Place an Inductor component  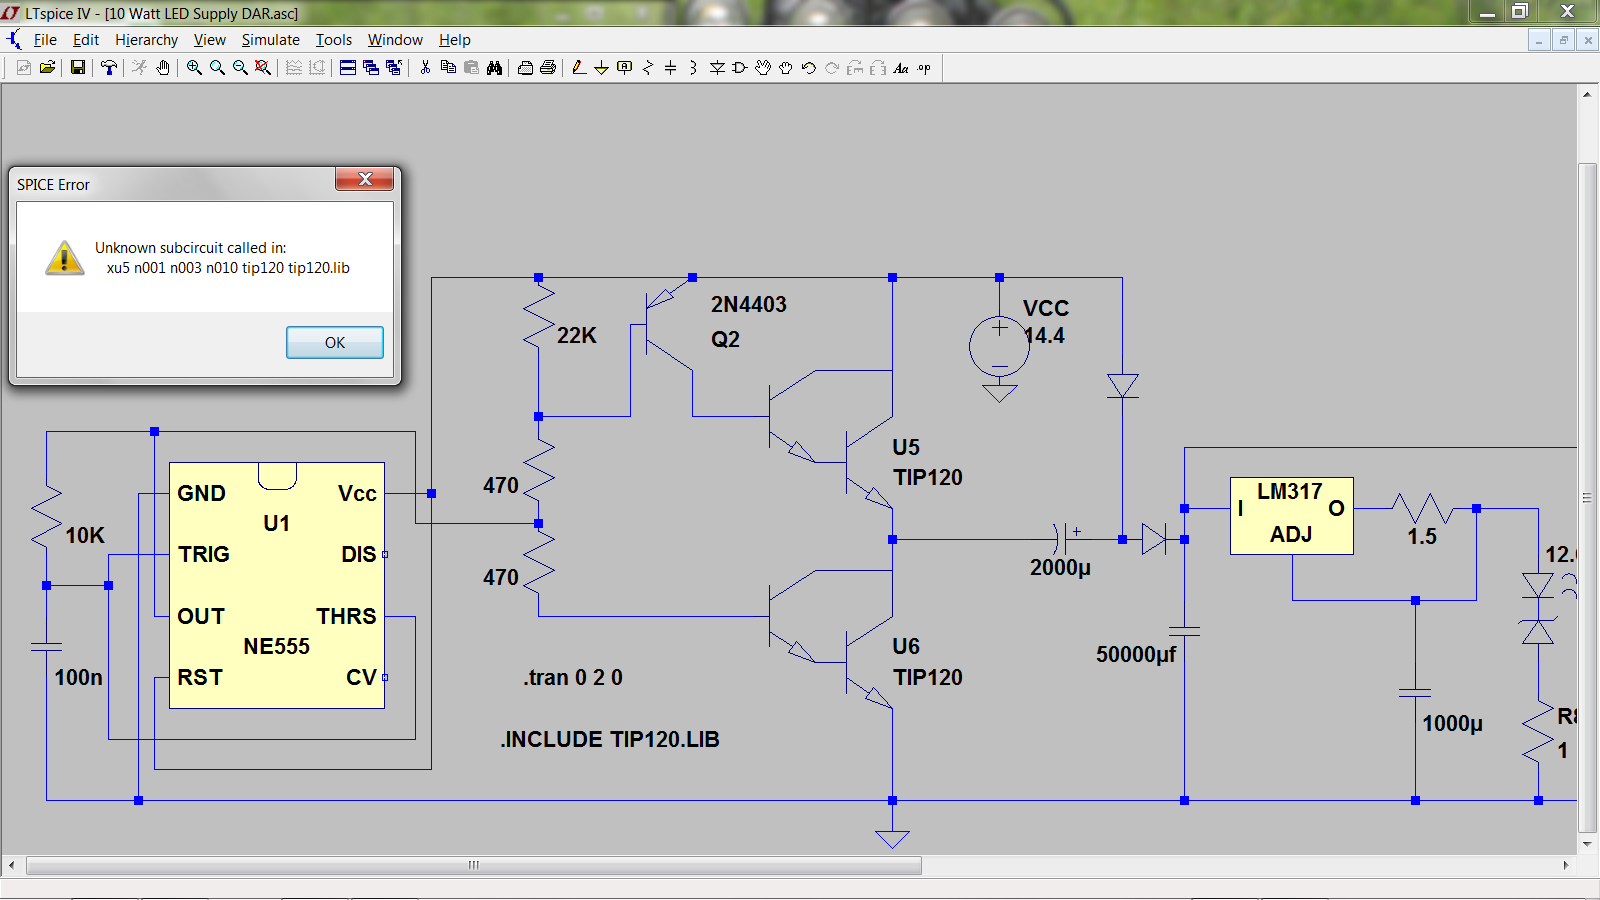coord(693,68)
